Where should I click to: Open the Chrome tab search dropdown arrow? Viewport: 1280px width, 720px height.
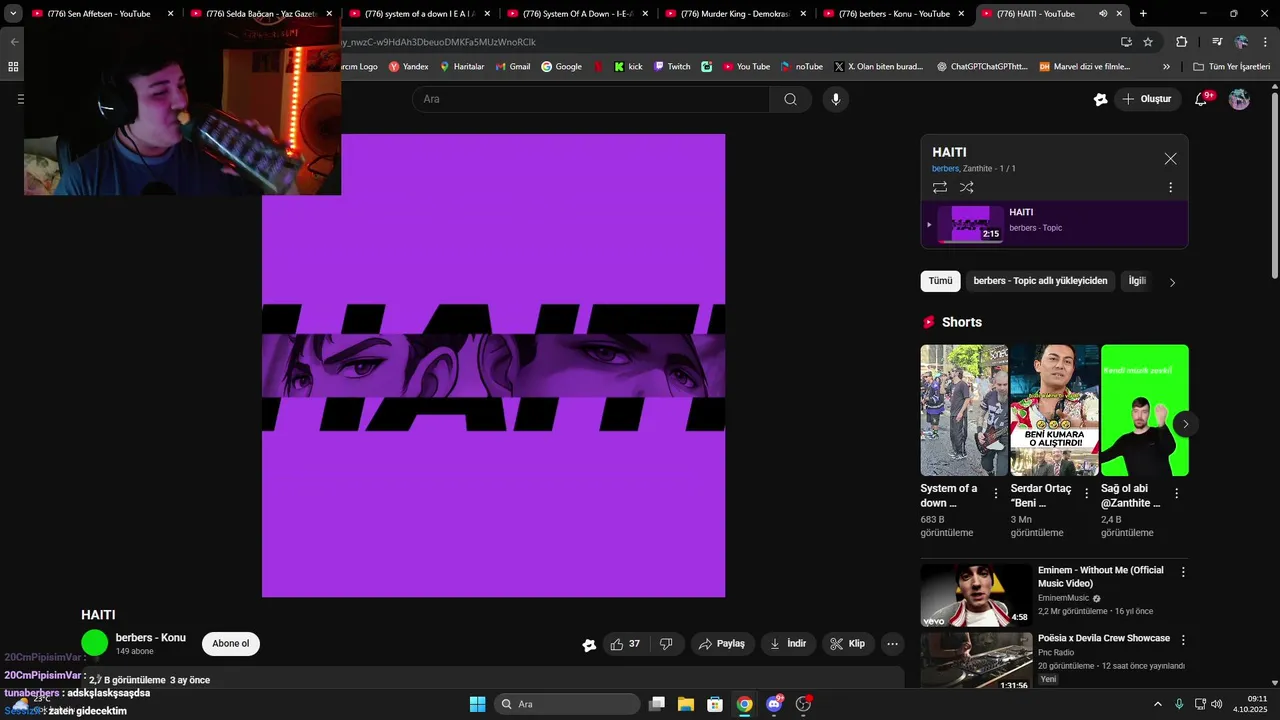[x=13, y=14]
